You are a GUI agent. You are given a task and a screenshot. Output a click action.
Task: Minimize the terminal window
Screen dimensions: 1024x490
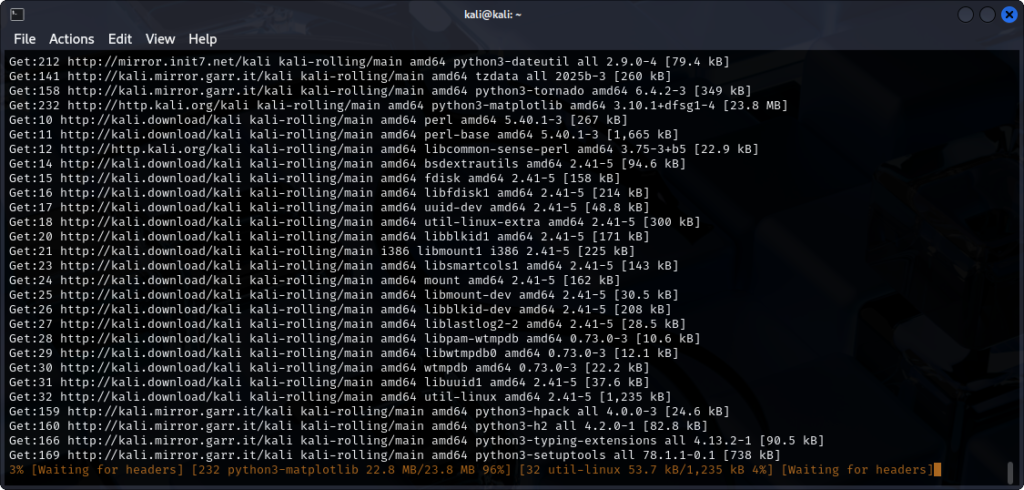point(964,14)
